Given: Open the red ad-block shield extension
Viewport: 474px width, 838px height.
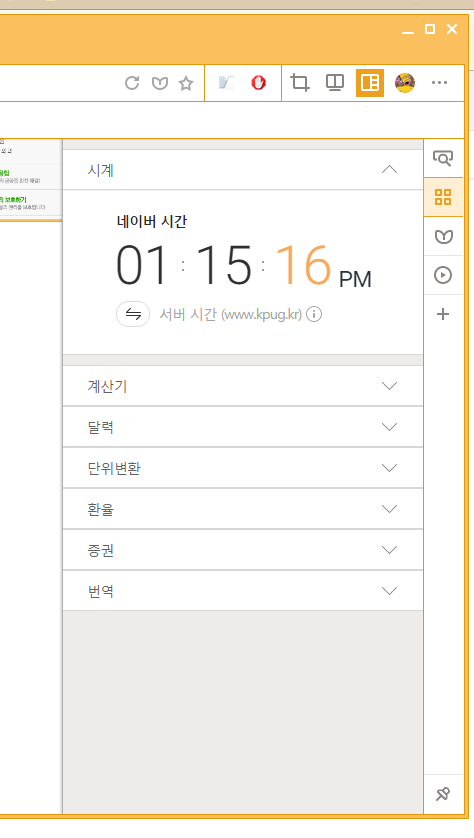Looking at the screenshot, I should [x=259, y=83].
